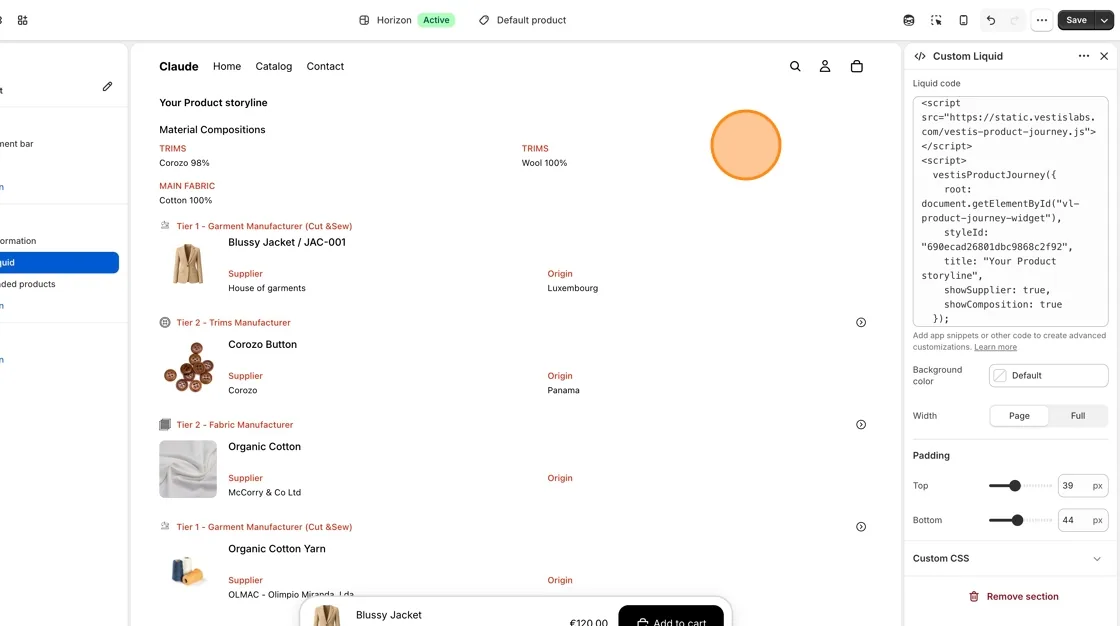Expand the Organic Cotton Yarn row arrow

[x=861, y=527]
